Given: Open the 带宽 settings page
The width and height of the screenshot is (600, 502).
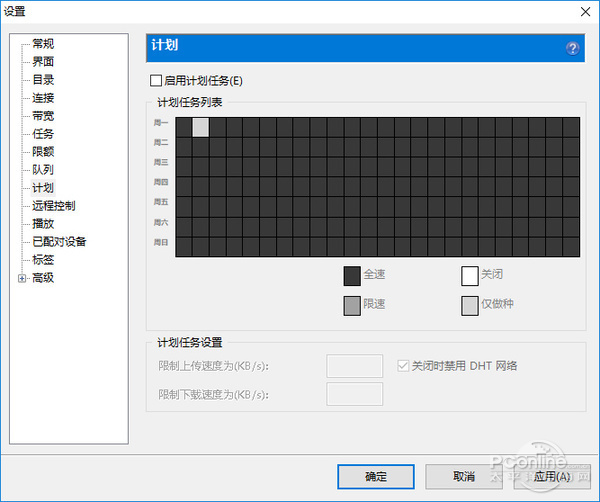Looking at the screenshot, I should click(43, 116).
